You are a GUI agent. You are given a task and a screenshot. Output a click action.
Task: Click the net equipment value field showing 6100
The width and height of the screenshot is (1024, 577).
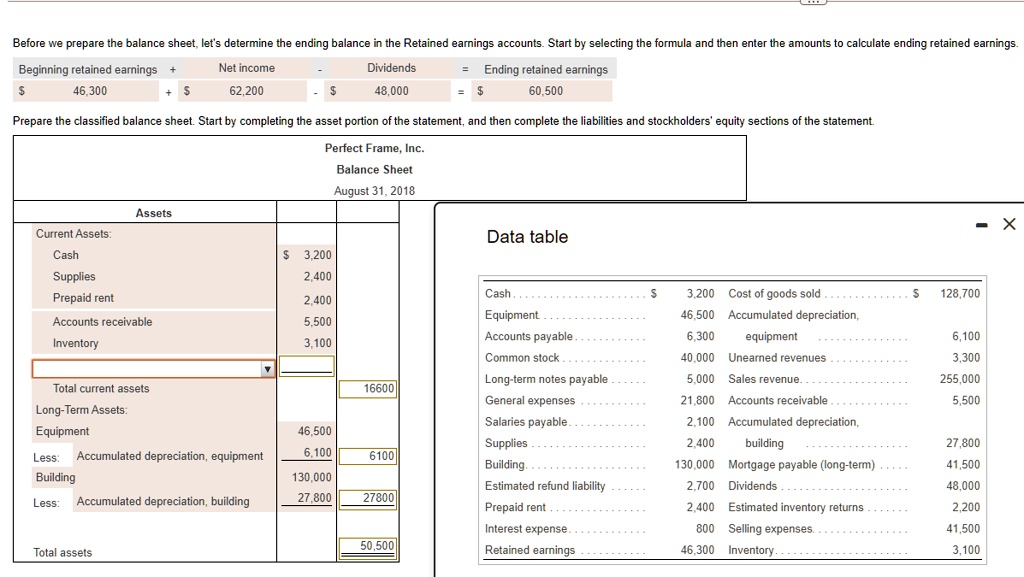(368, 455)
